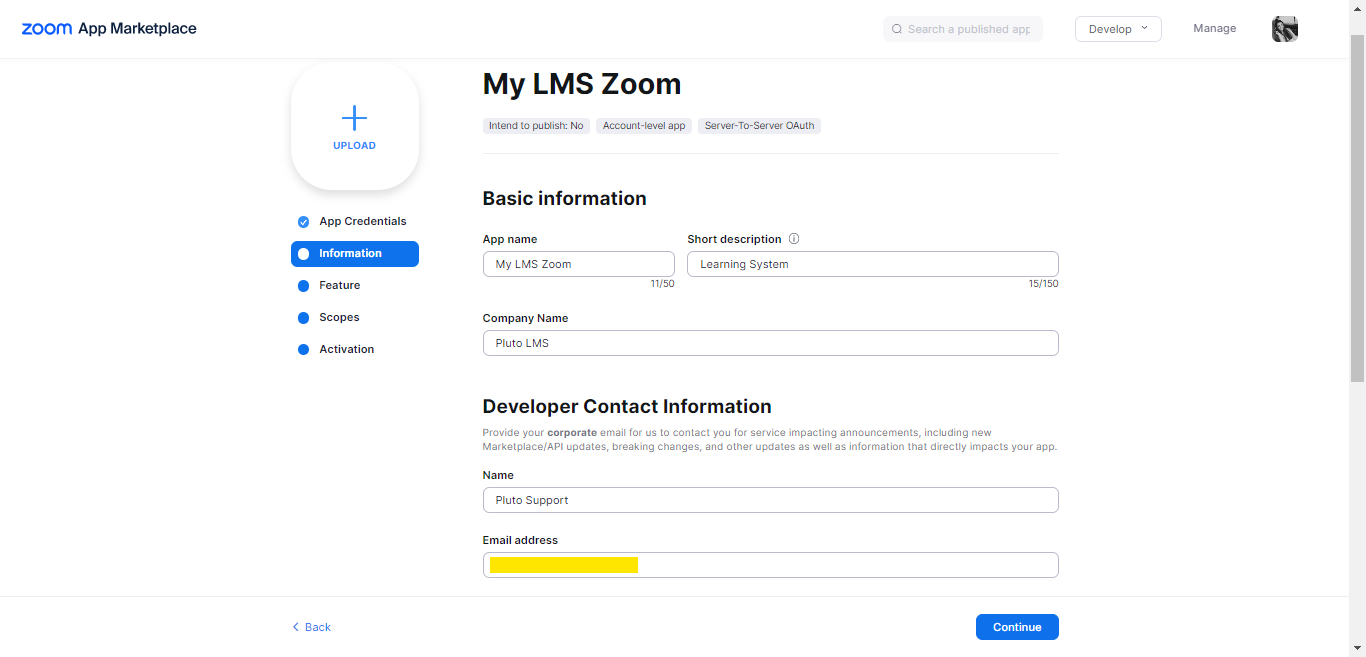Image resolution: width=1366 pixels, height=657 pixels.
Task: Open the Develop dropdown
Action: pos(1118,29)
